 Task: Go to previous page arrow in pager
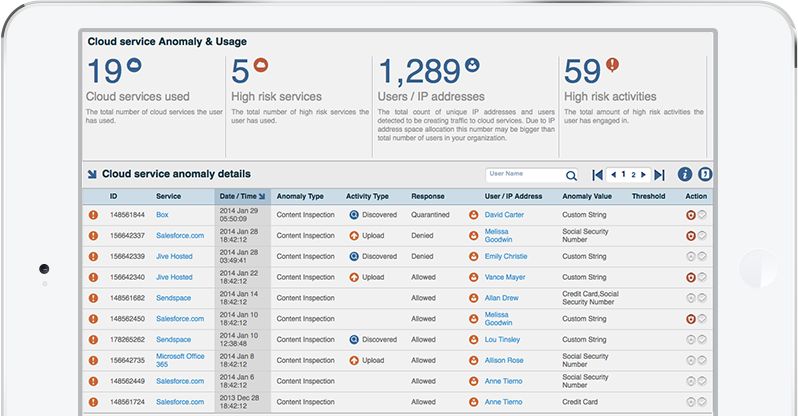[613, 175]
